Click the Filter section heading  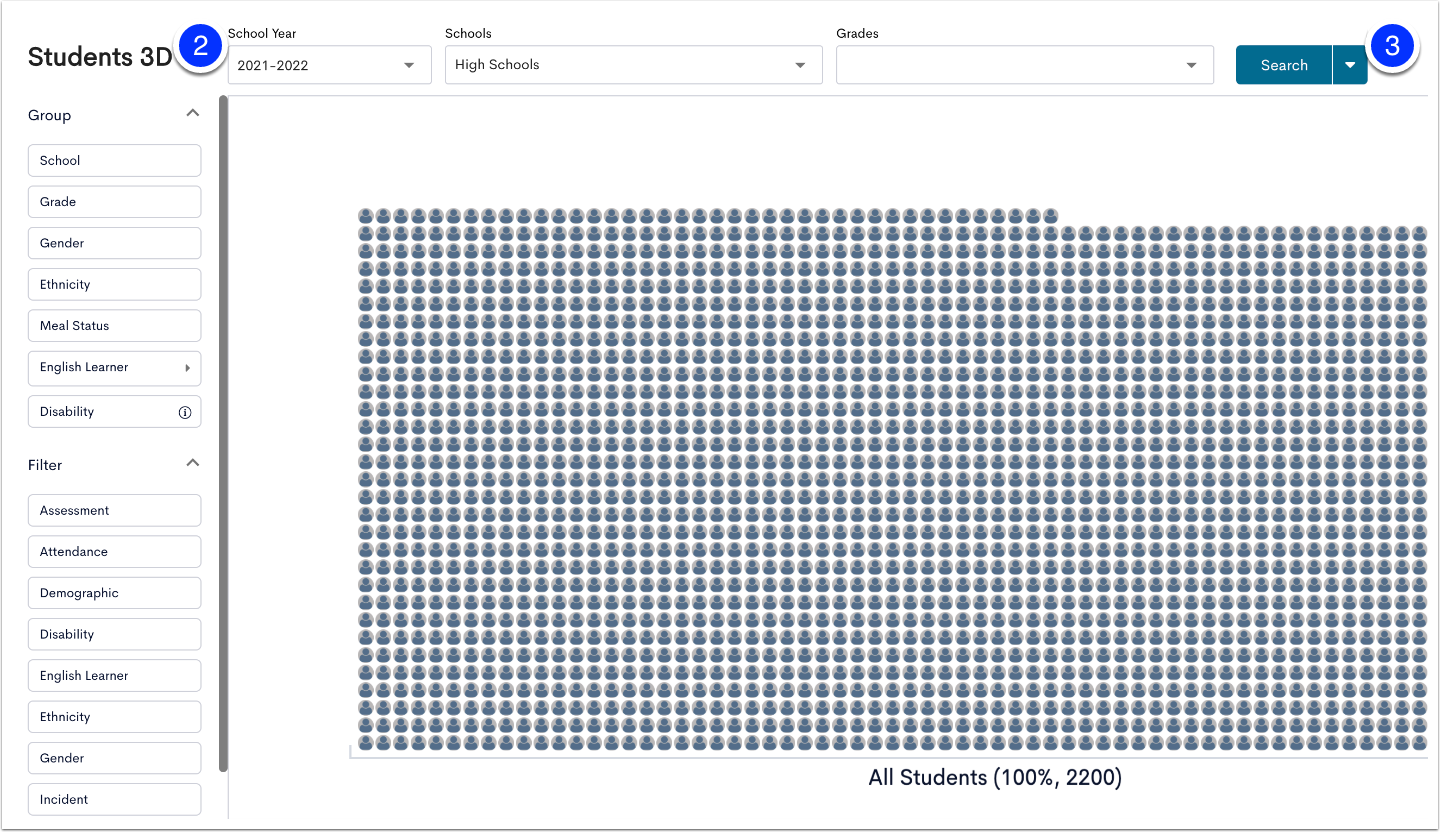(x=45, y=465)
